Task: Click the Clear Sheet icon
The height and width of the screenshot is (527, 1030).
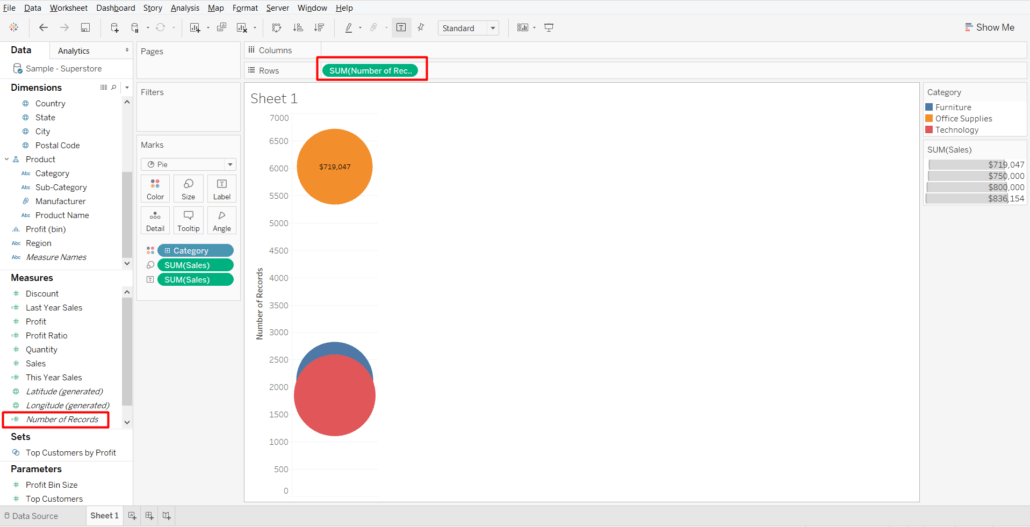Action: pos(242,28)
